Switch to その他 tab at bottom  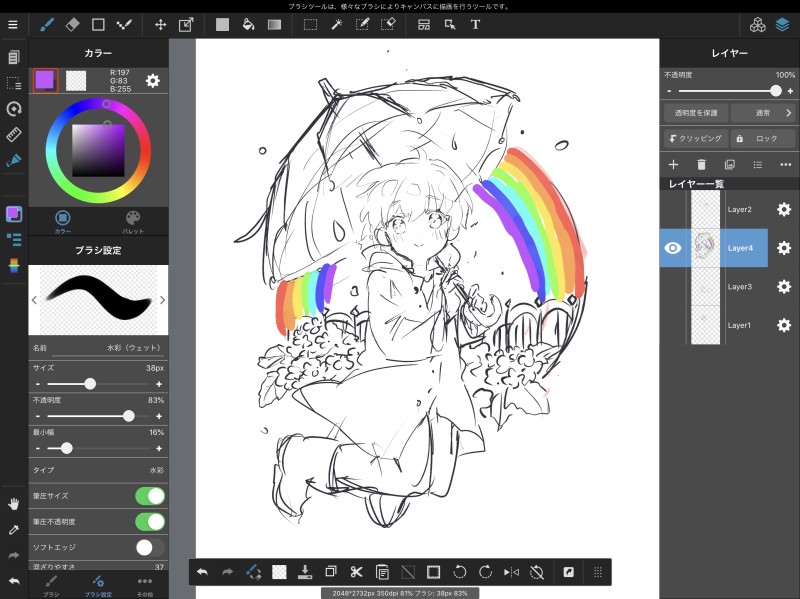[144, 586]
